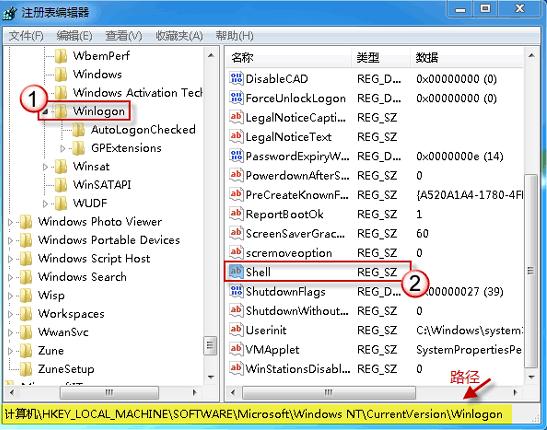Open the 文件(F) menu
This screenshot has width=547, height=430.
tap(26, 36)
